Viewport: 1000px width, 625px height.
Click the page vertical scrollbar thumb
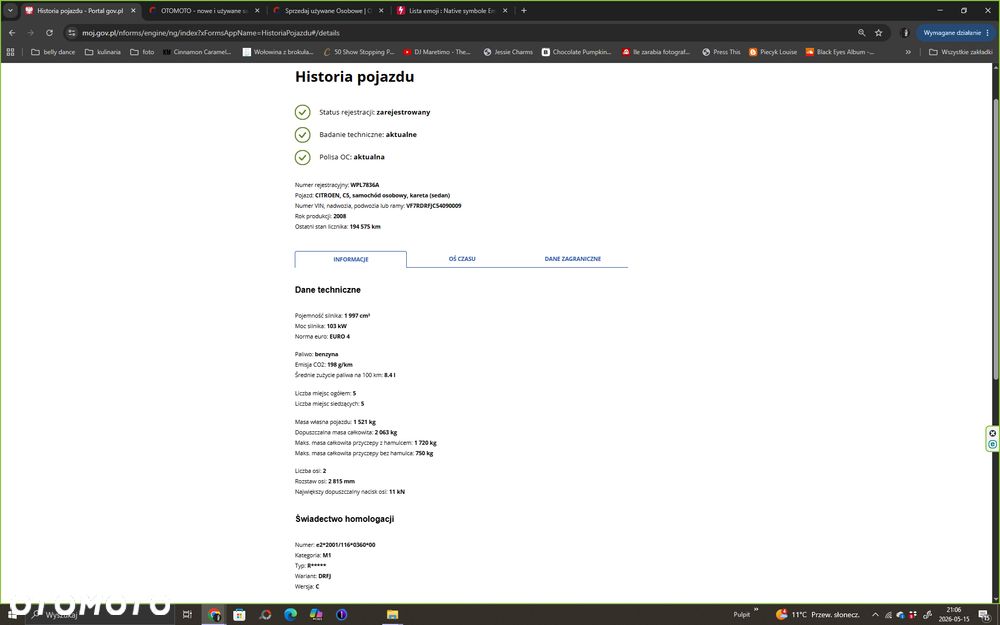pyautogui.click(x=996, y=240)
